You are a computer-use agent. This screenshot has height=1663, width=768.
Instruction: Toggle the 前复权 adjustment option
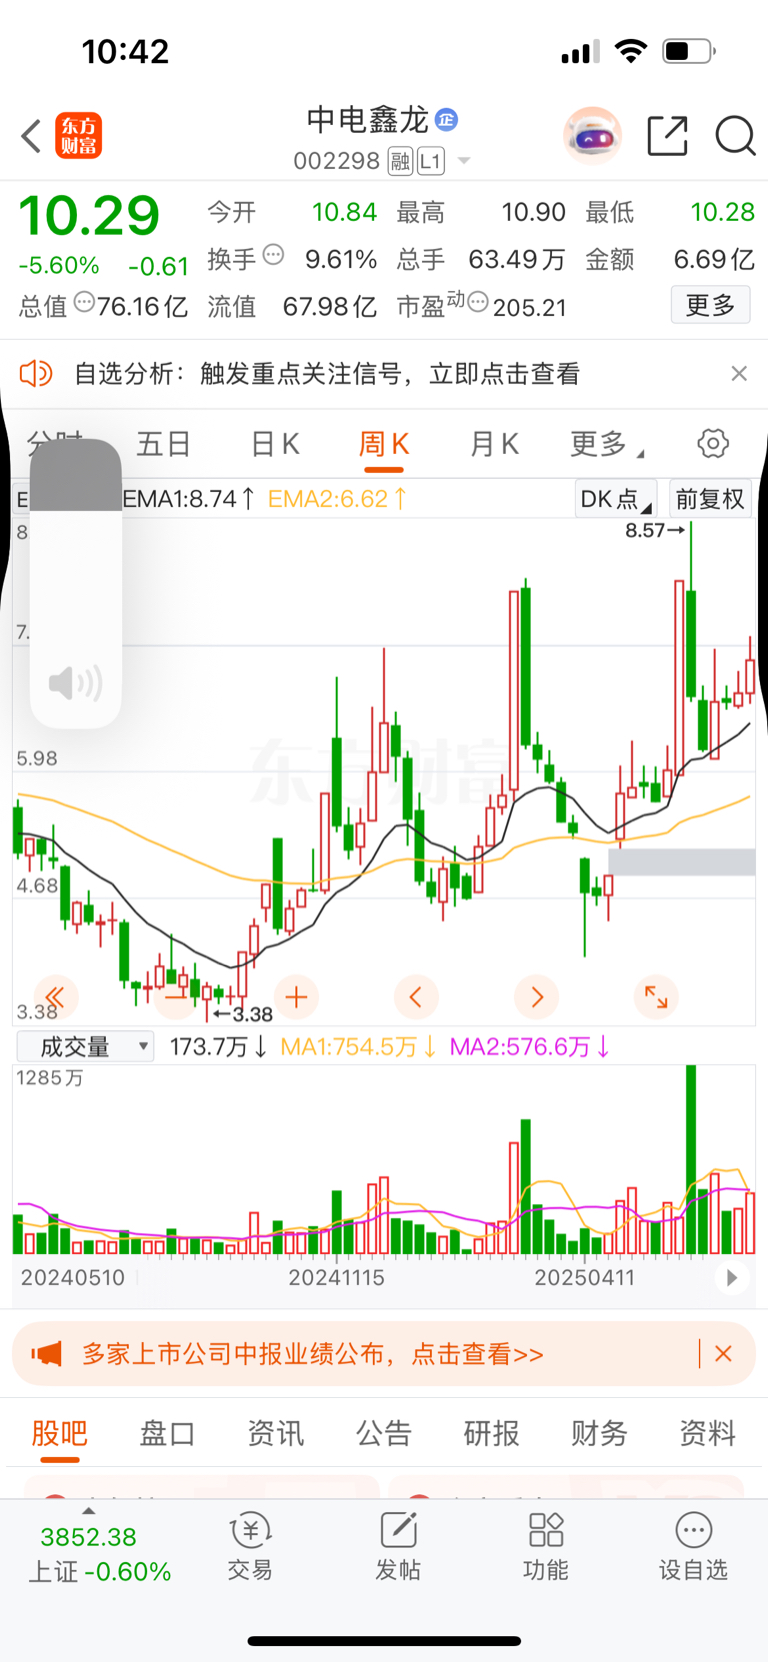[710, 499]
